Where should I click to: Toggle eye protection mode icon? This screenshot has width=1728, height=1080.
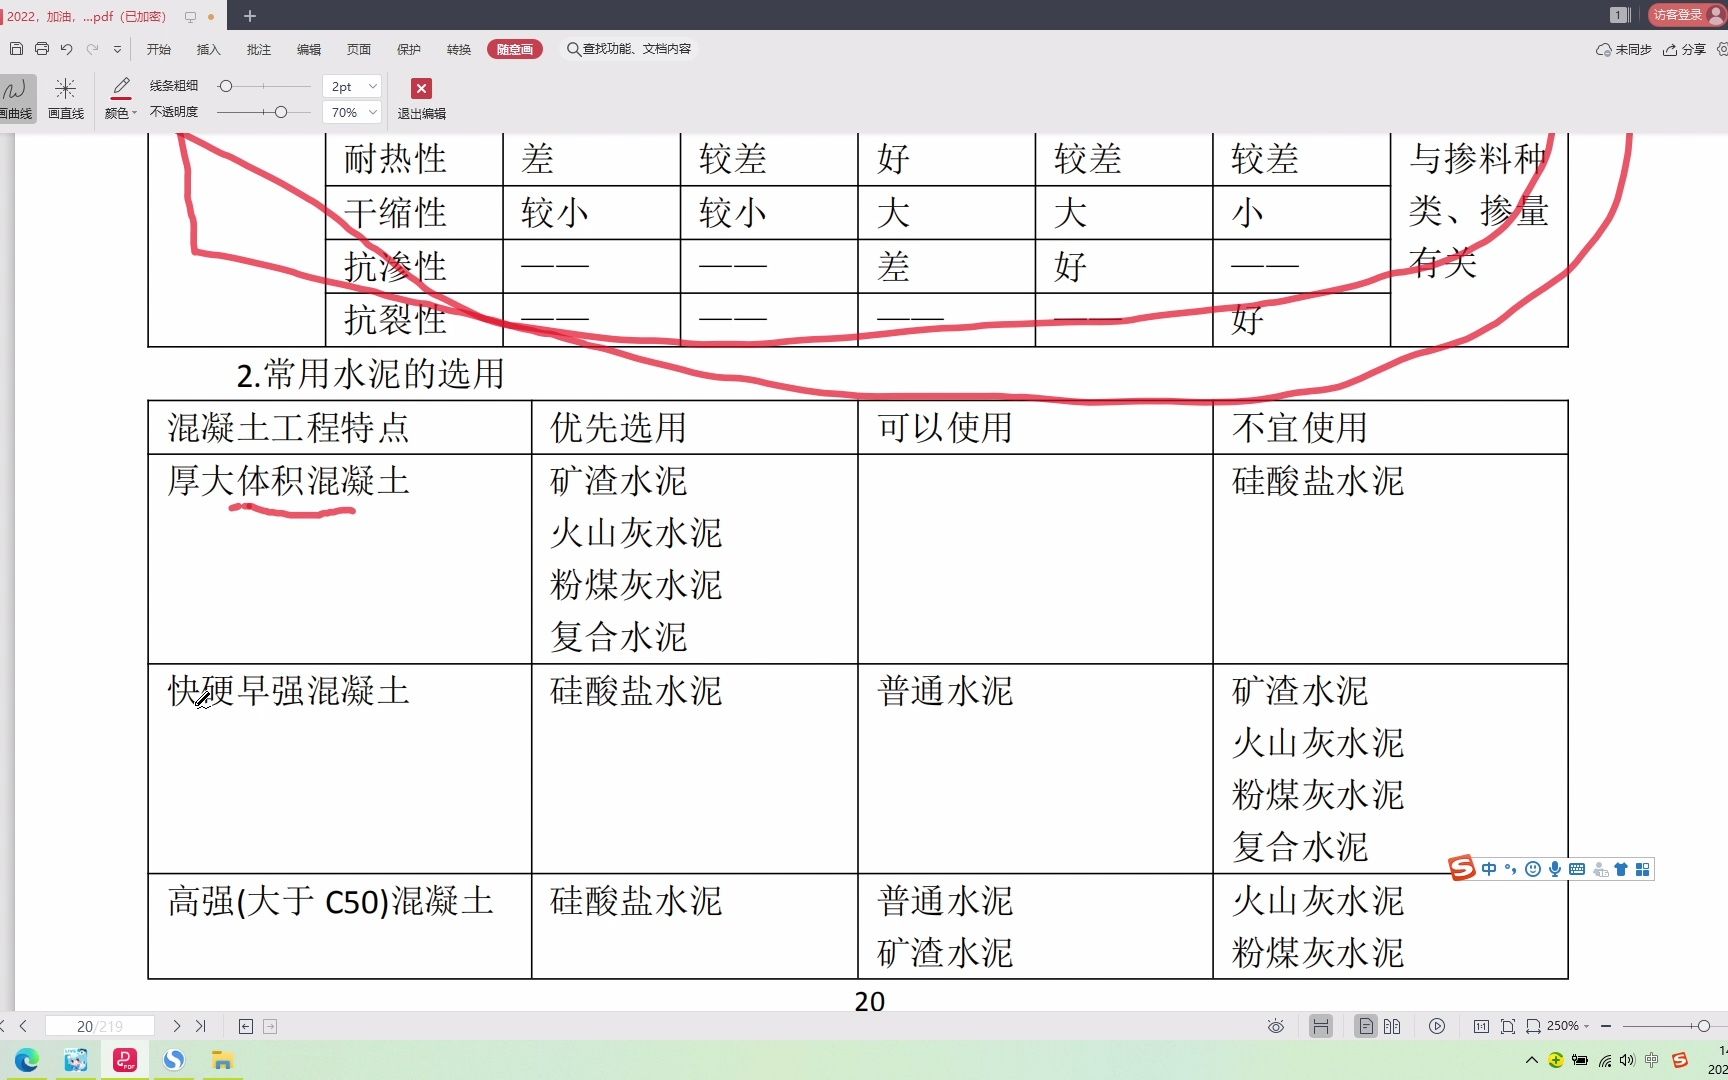click(1276, 1026)
